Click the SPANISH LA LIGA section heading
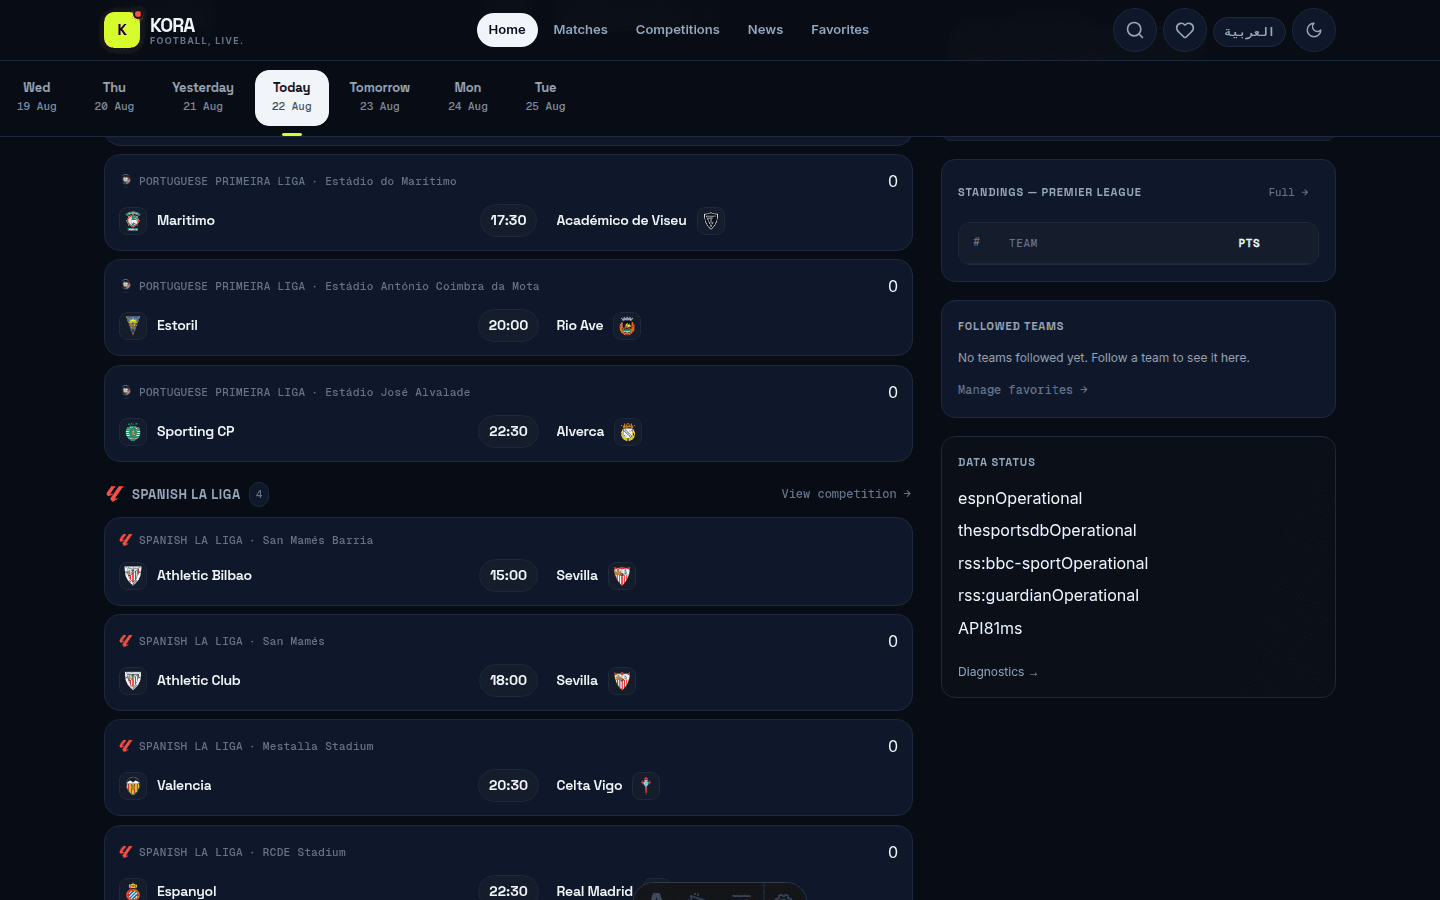The image size is (1440, 900). pos(186,494)
